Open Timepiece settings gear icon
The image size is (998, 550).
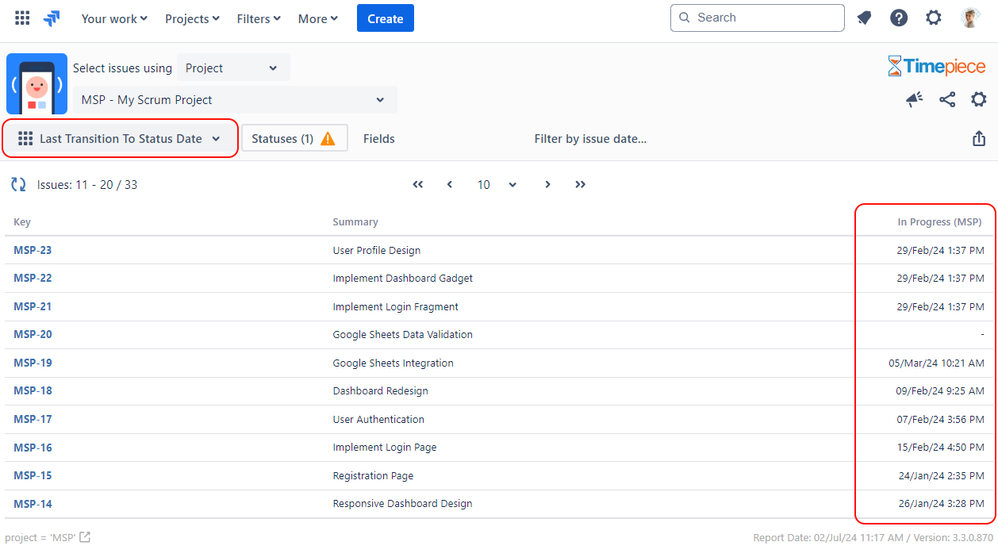pos(978,99)
